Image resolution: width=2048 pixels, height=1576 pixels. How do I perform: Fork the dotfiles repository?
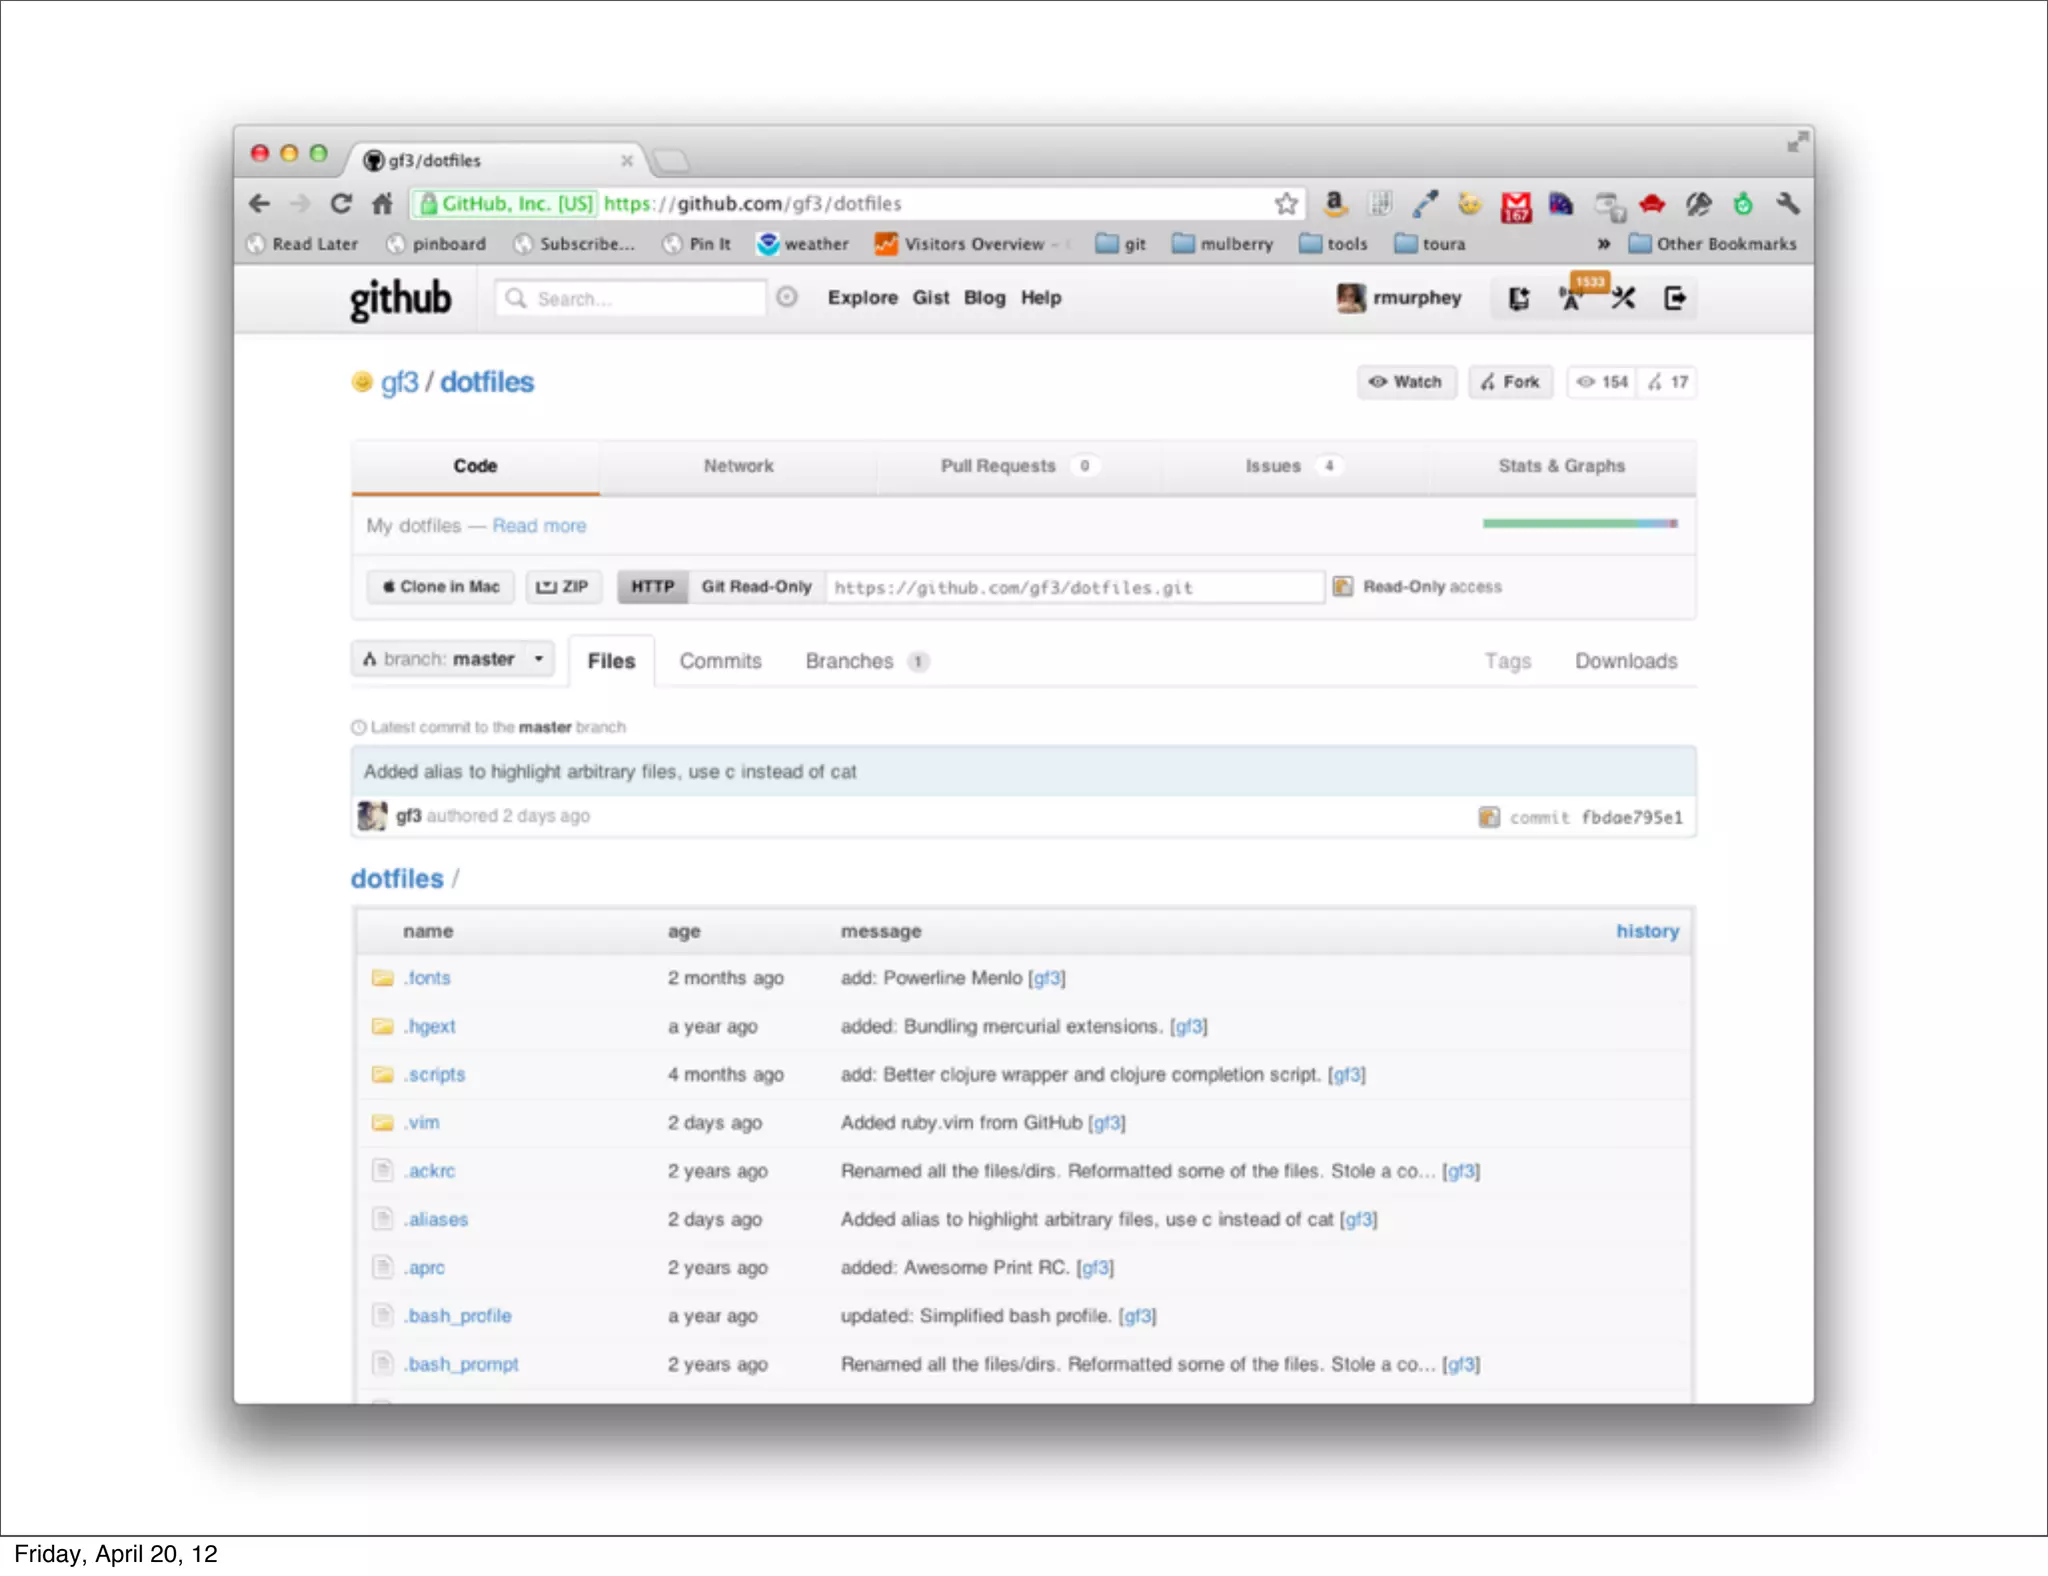pyautogui.click(x=1510, y=382)
